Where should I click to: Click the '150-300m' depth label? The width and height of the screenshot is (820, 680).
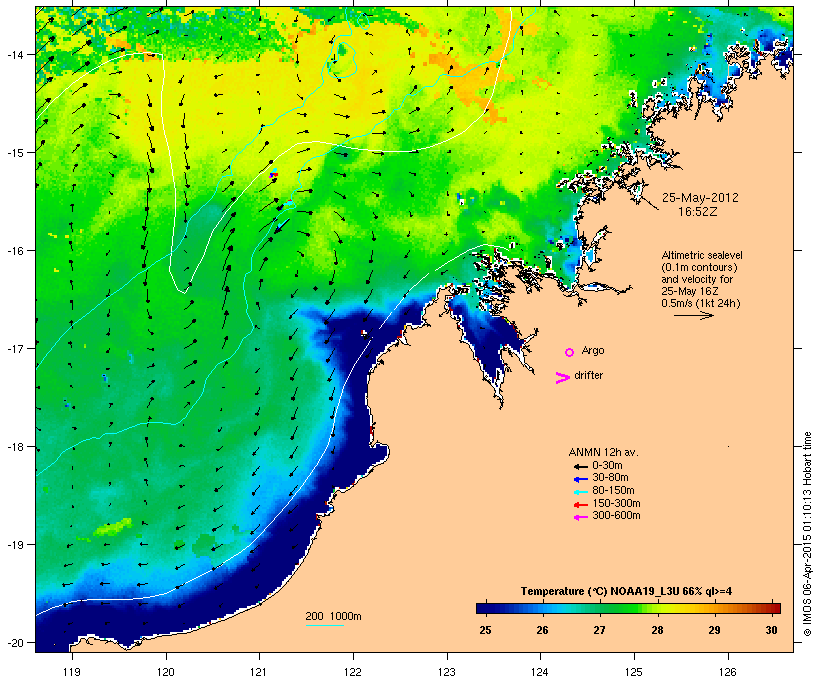[616, 503]
